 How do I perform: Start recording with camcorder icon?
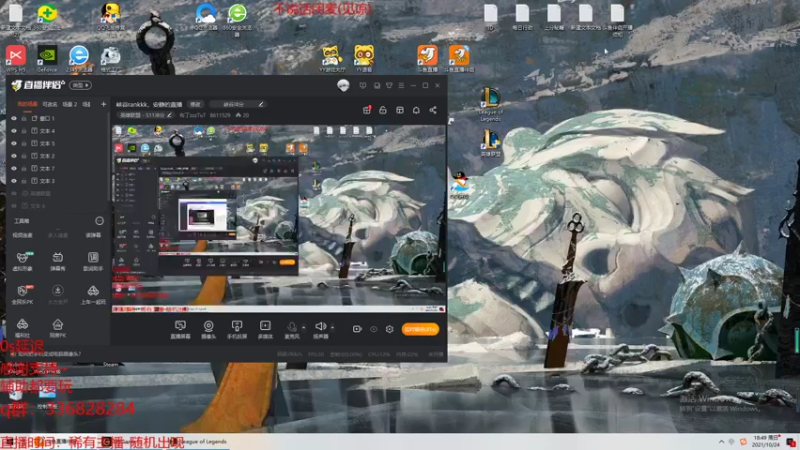[357, 329]
